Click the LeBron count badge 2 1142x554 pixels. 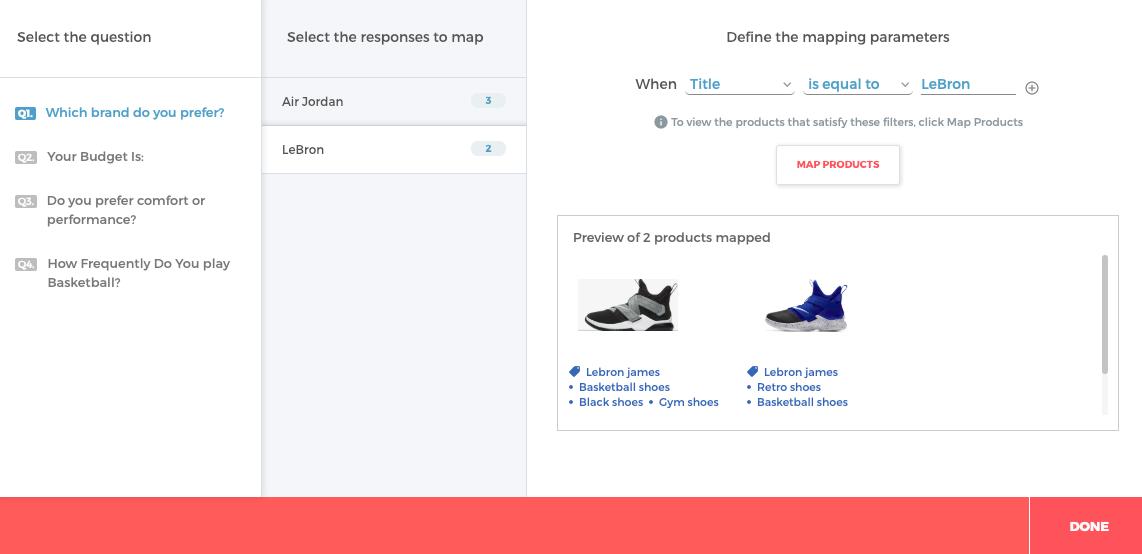click(x=488, y=149)
